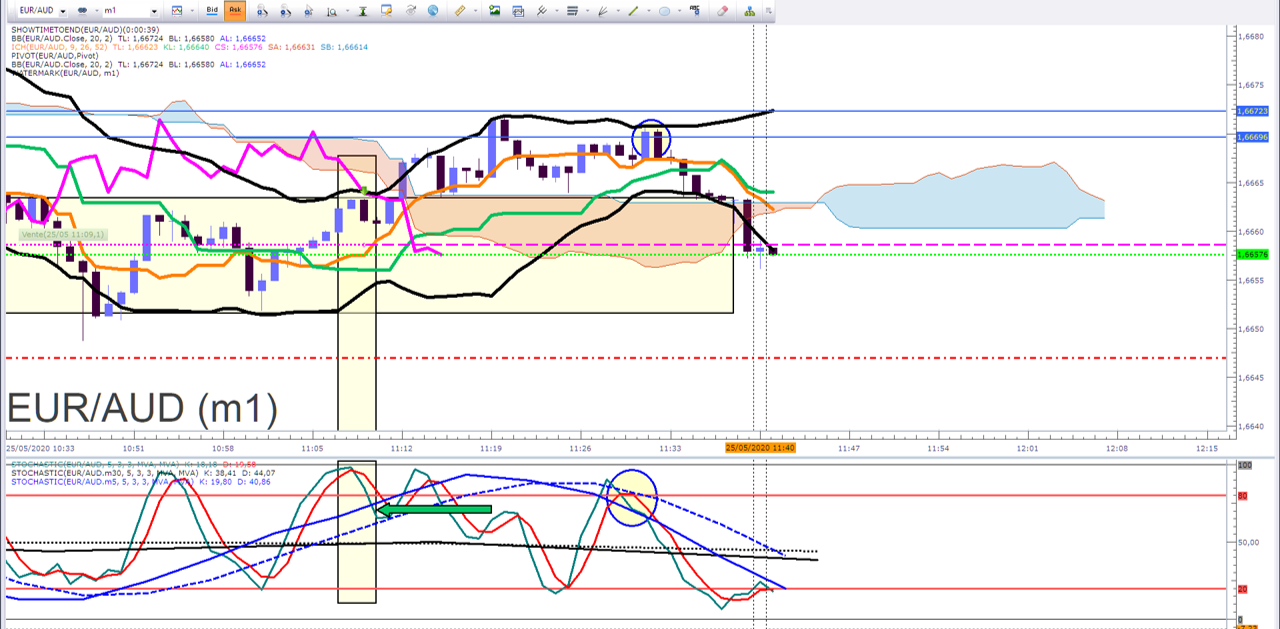
Task: Click the vertical fit scale icon
Action: point(363,10)
